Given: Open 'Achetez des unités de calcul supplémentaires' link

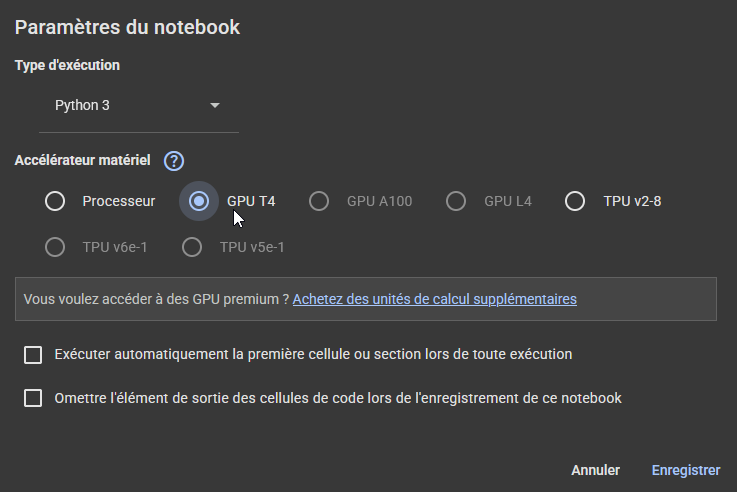Looking at the screenshot, I should pyautogui.click(x=435, y=299).
